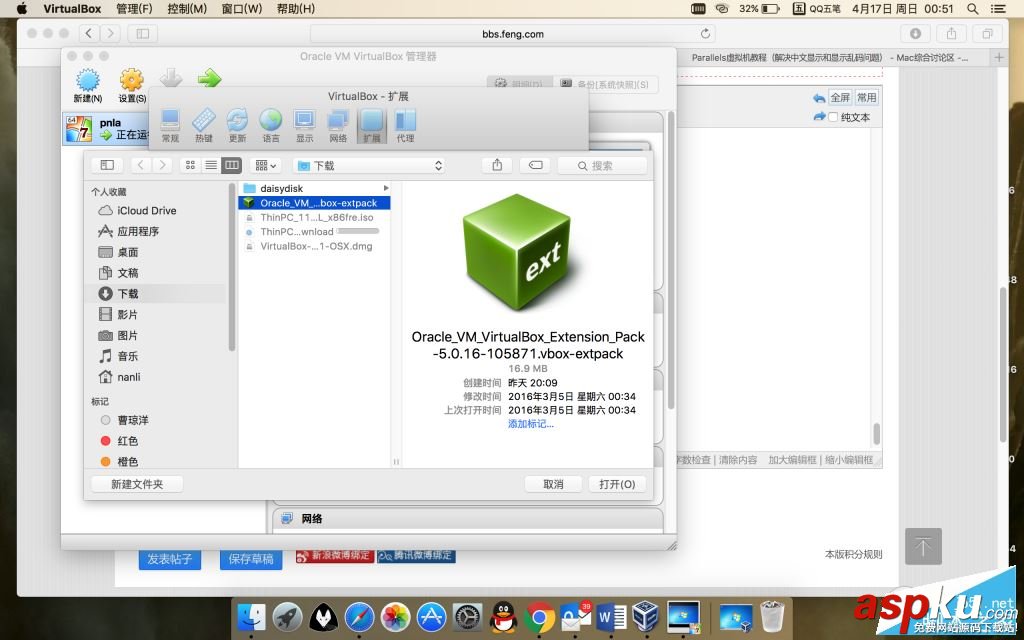
Task: Toggle sidebar icon in file dialog
Action: point(107,166)
